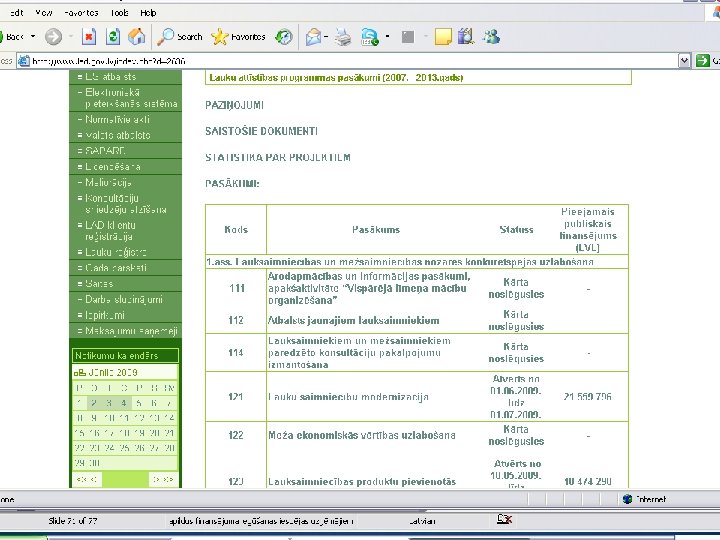720x540 pixels.
Task: Open Iepirkumi sidebar item
Action: (101, 315)
